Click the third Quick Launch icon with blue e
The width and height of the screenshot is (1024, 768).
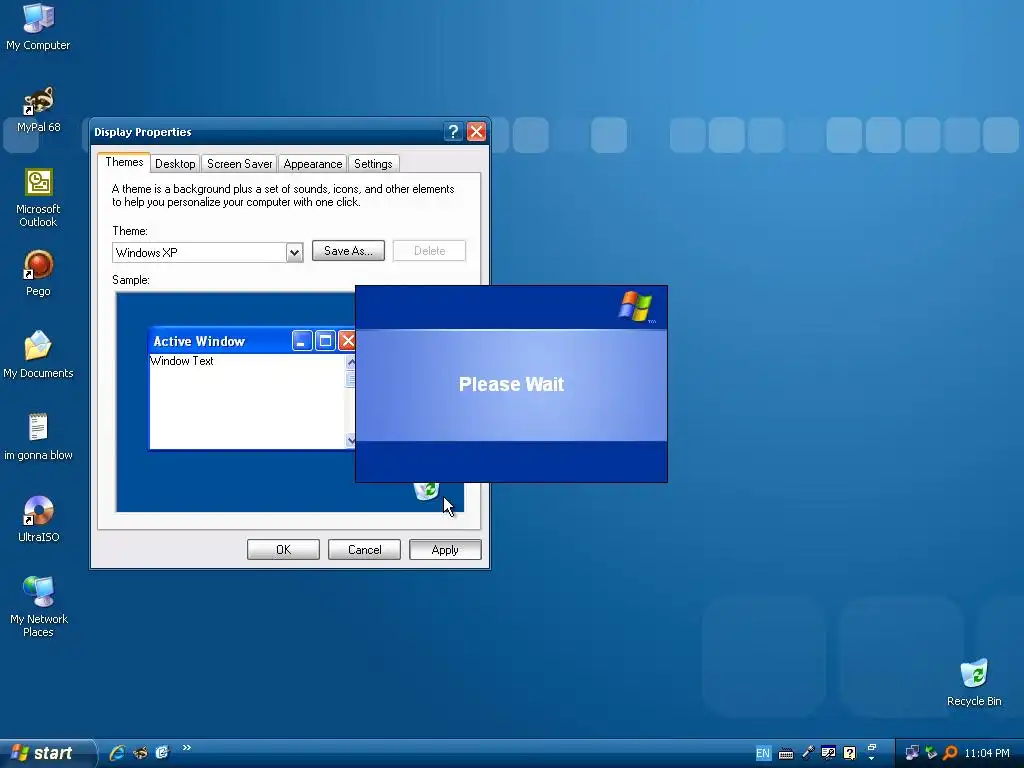pos(162,752)
